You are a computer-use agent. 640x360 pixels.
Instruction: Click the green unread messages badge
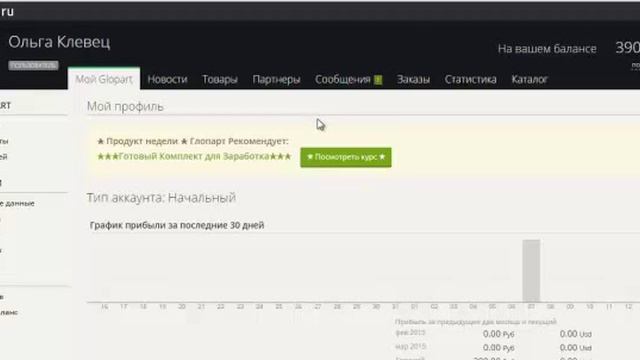378,80
